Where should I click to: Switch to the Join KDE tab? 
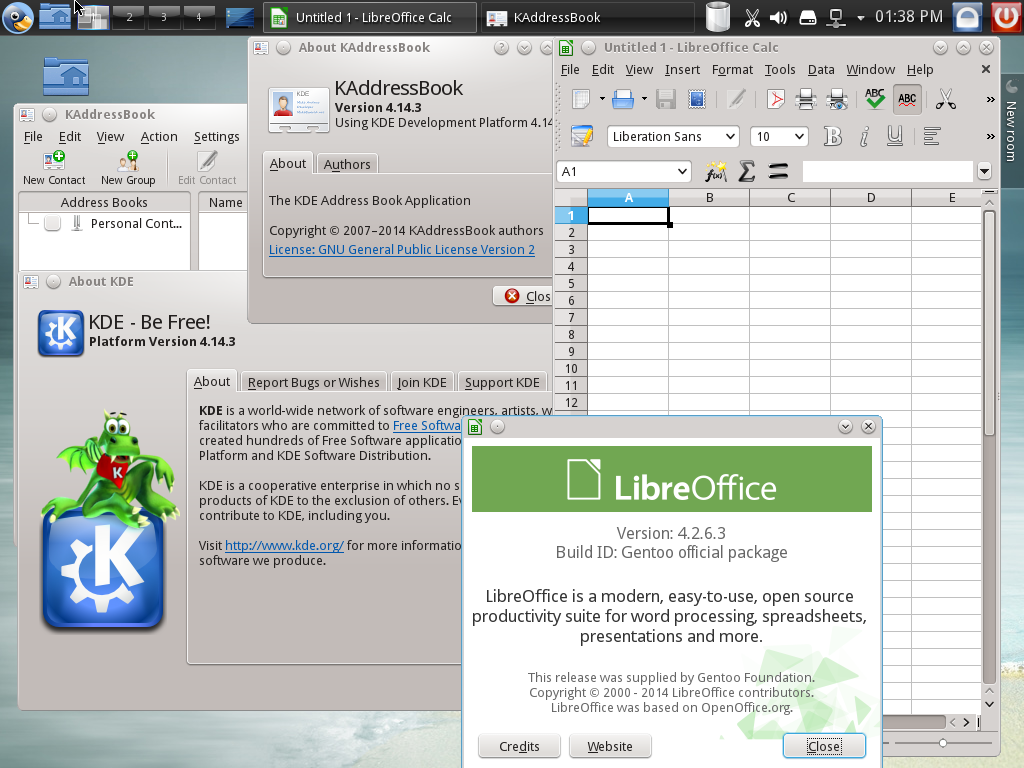click(422, 383)
